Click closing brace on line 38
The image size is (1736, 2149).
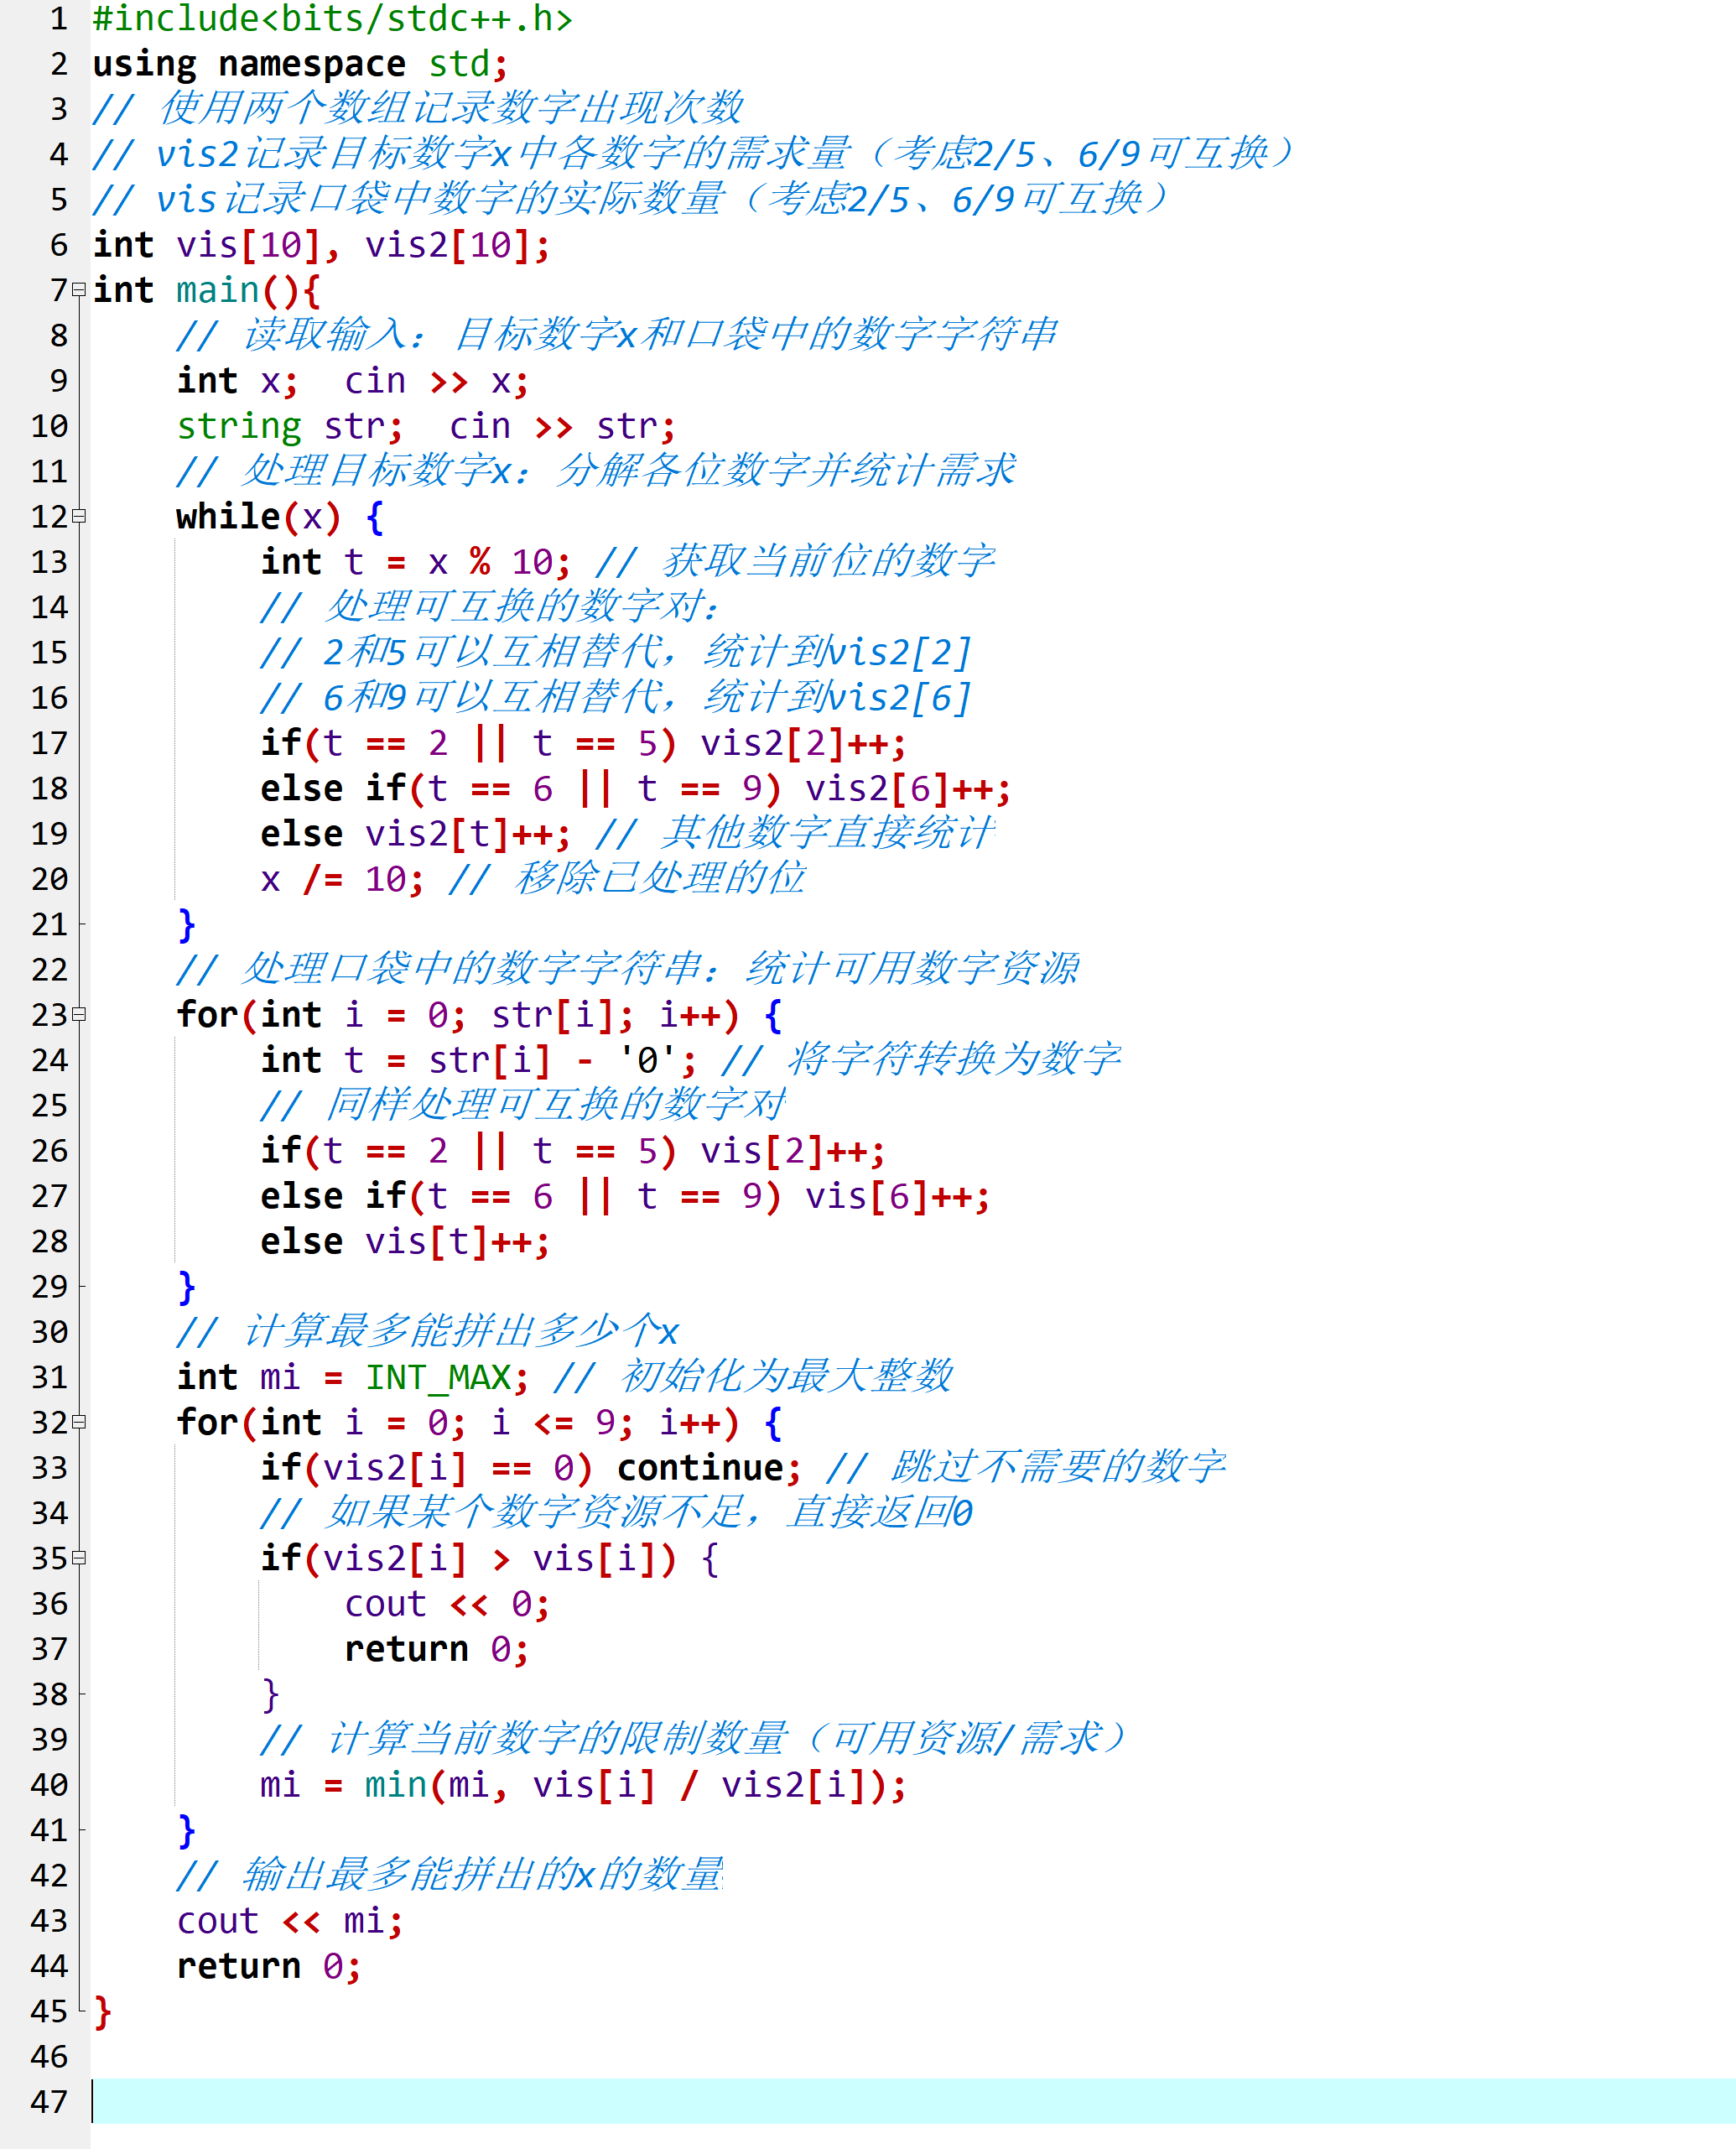click(x=270, y=1695)
